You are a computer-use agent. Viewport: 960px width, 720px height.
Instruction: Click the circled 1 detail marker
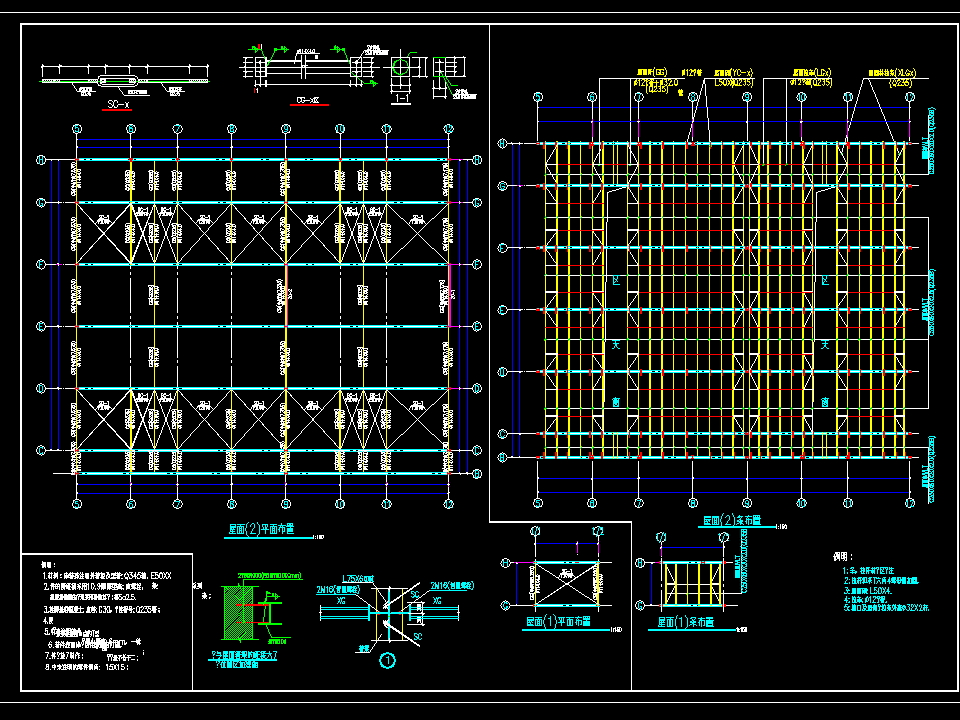click(388, 661)
